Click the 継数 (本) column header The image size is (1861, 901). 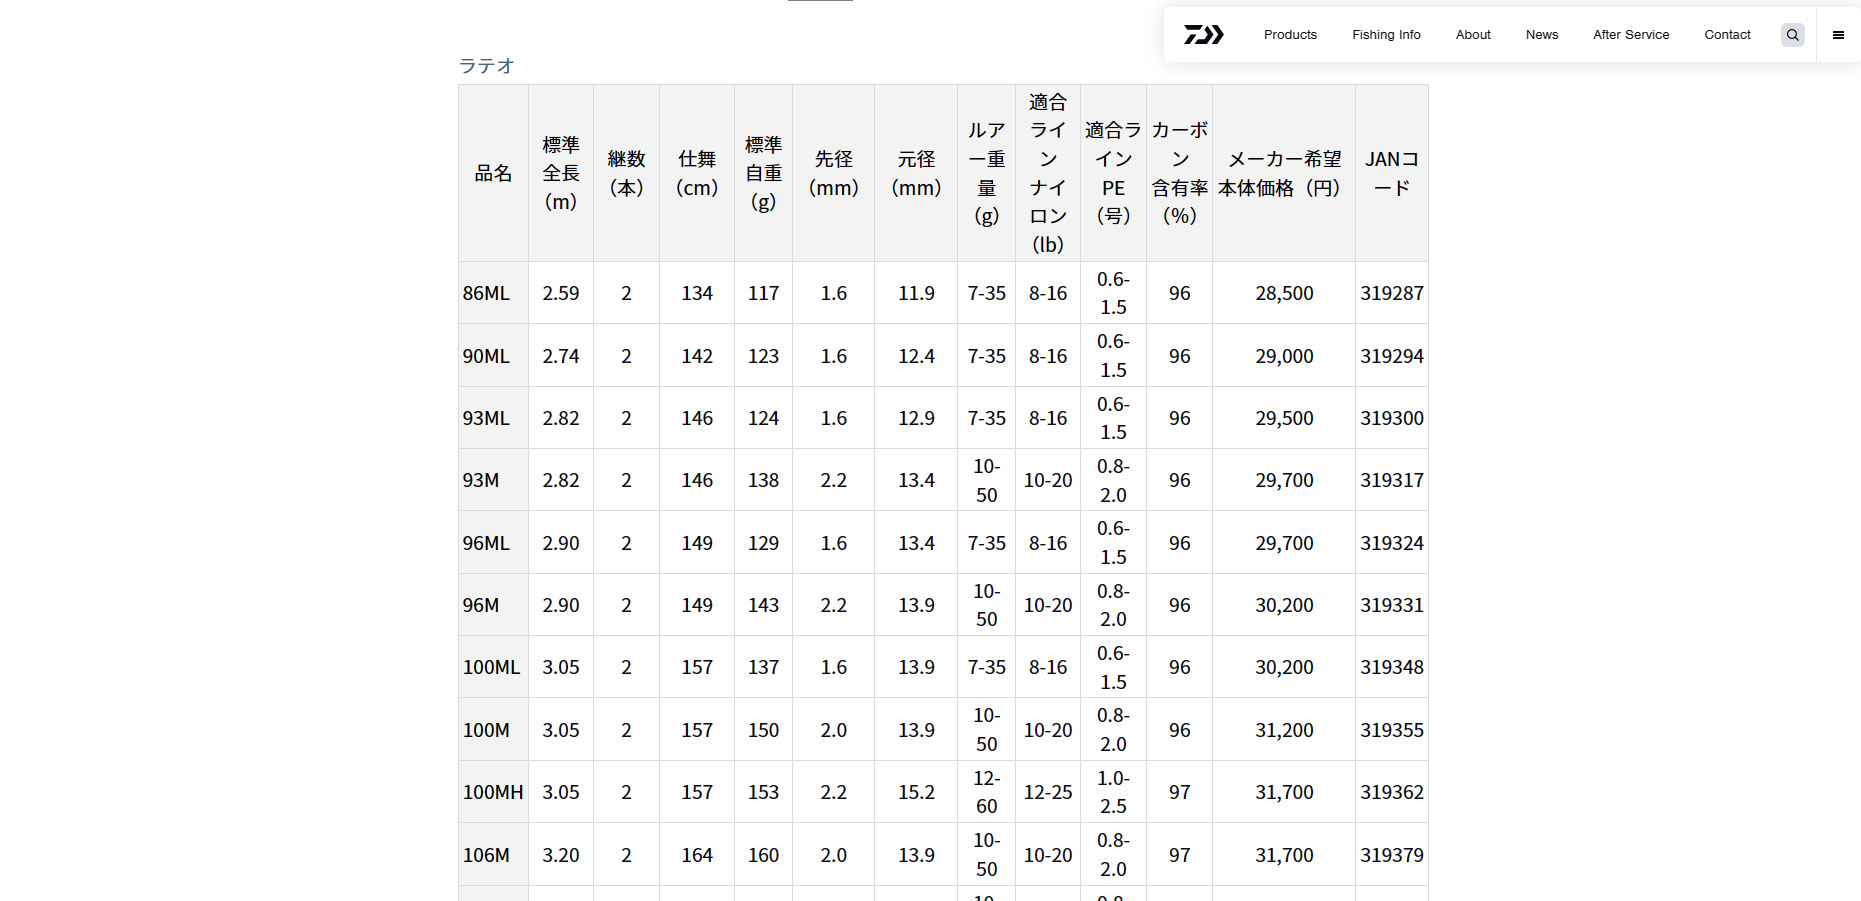pos(627,173)
